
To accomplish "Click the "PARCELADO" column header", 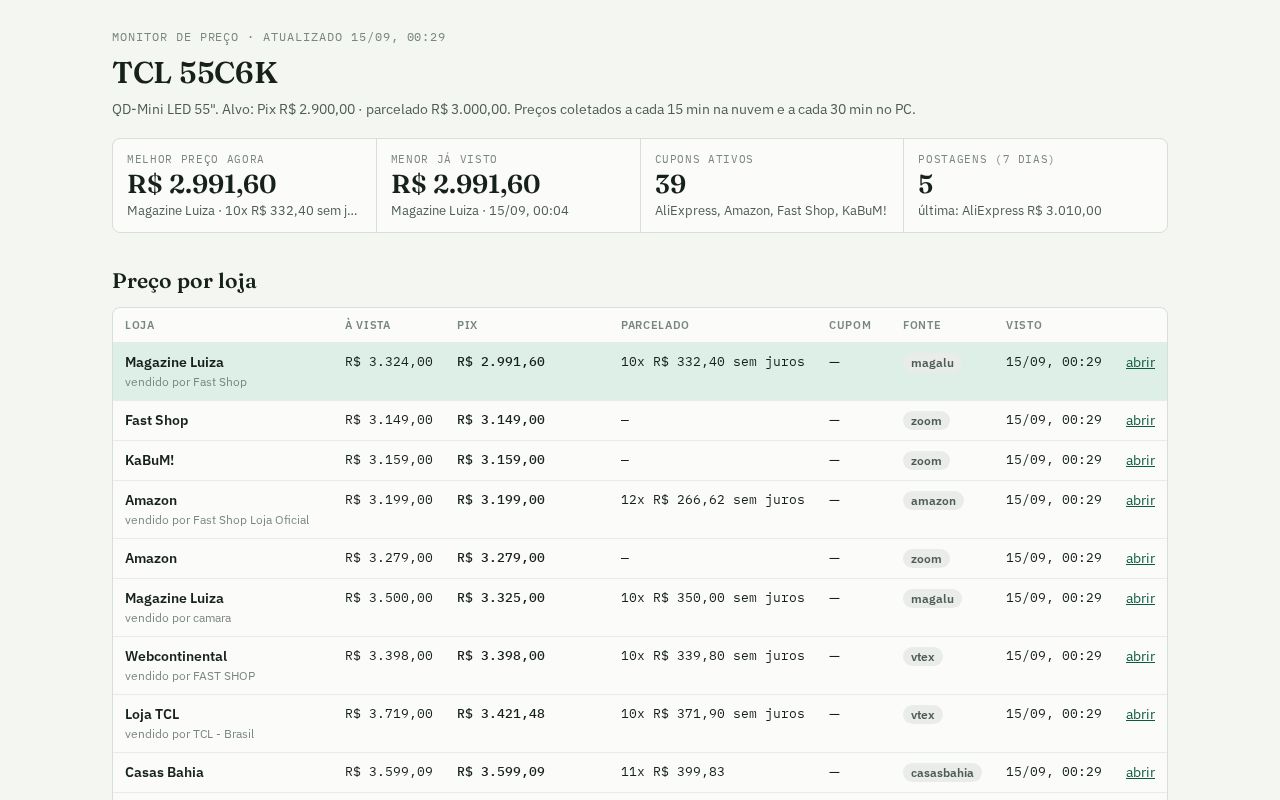I will tap(655, 325).
